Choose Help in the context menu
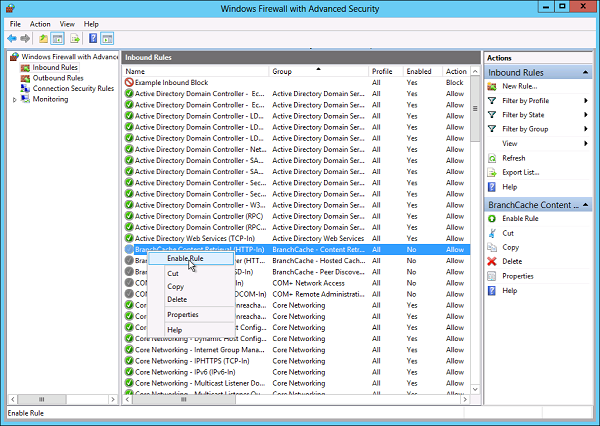 pos(191,330)
